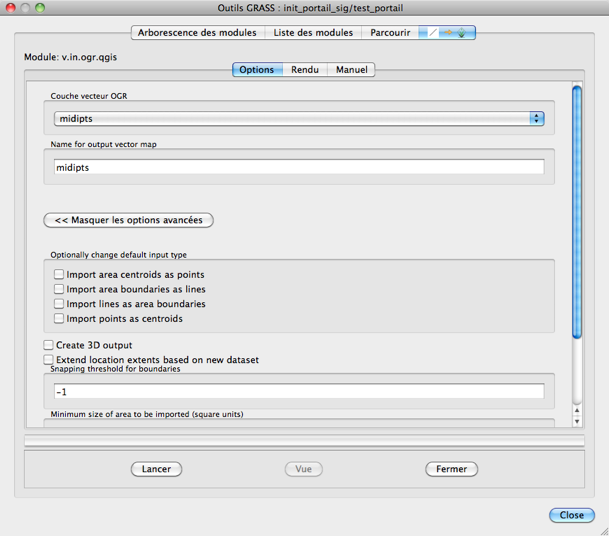Check Import area boundaries as lines
Screen dimensions: 609x536
click(x=59, y=289)
